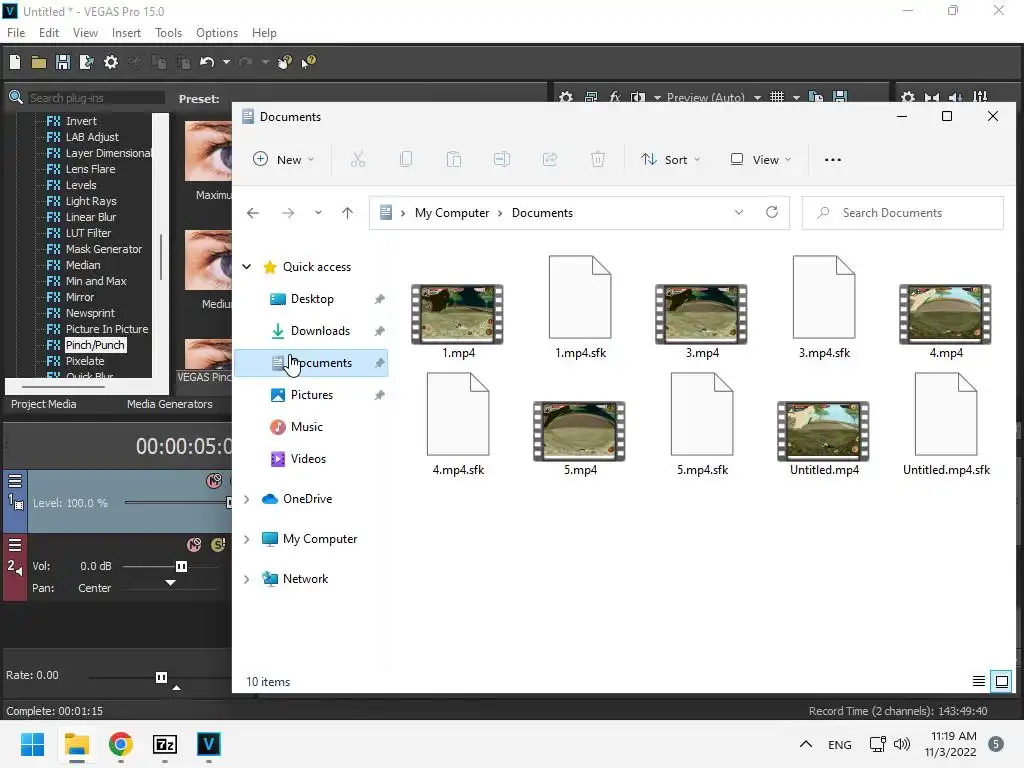The height and width of the screenshot is (768, 1024).
Task: Toggle mute on video track 1
Action: [x=214, y=481]
